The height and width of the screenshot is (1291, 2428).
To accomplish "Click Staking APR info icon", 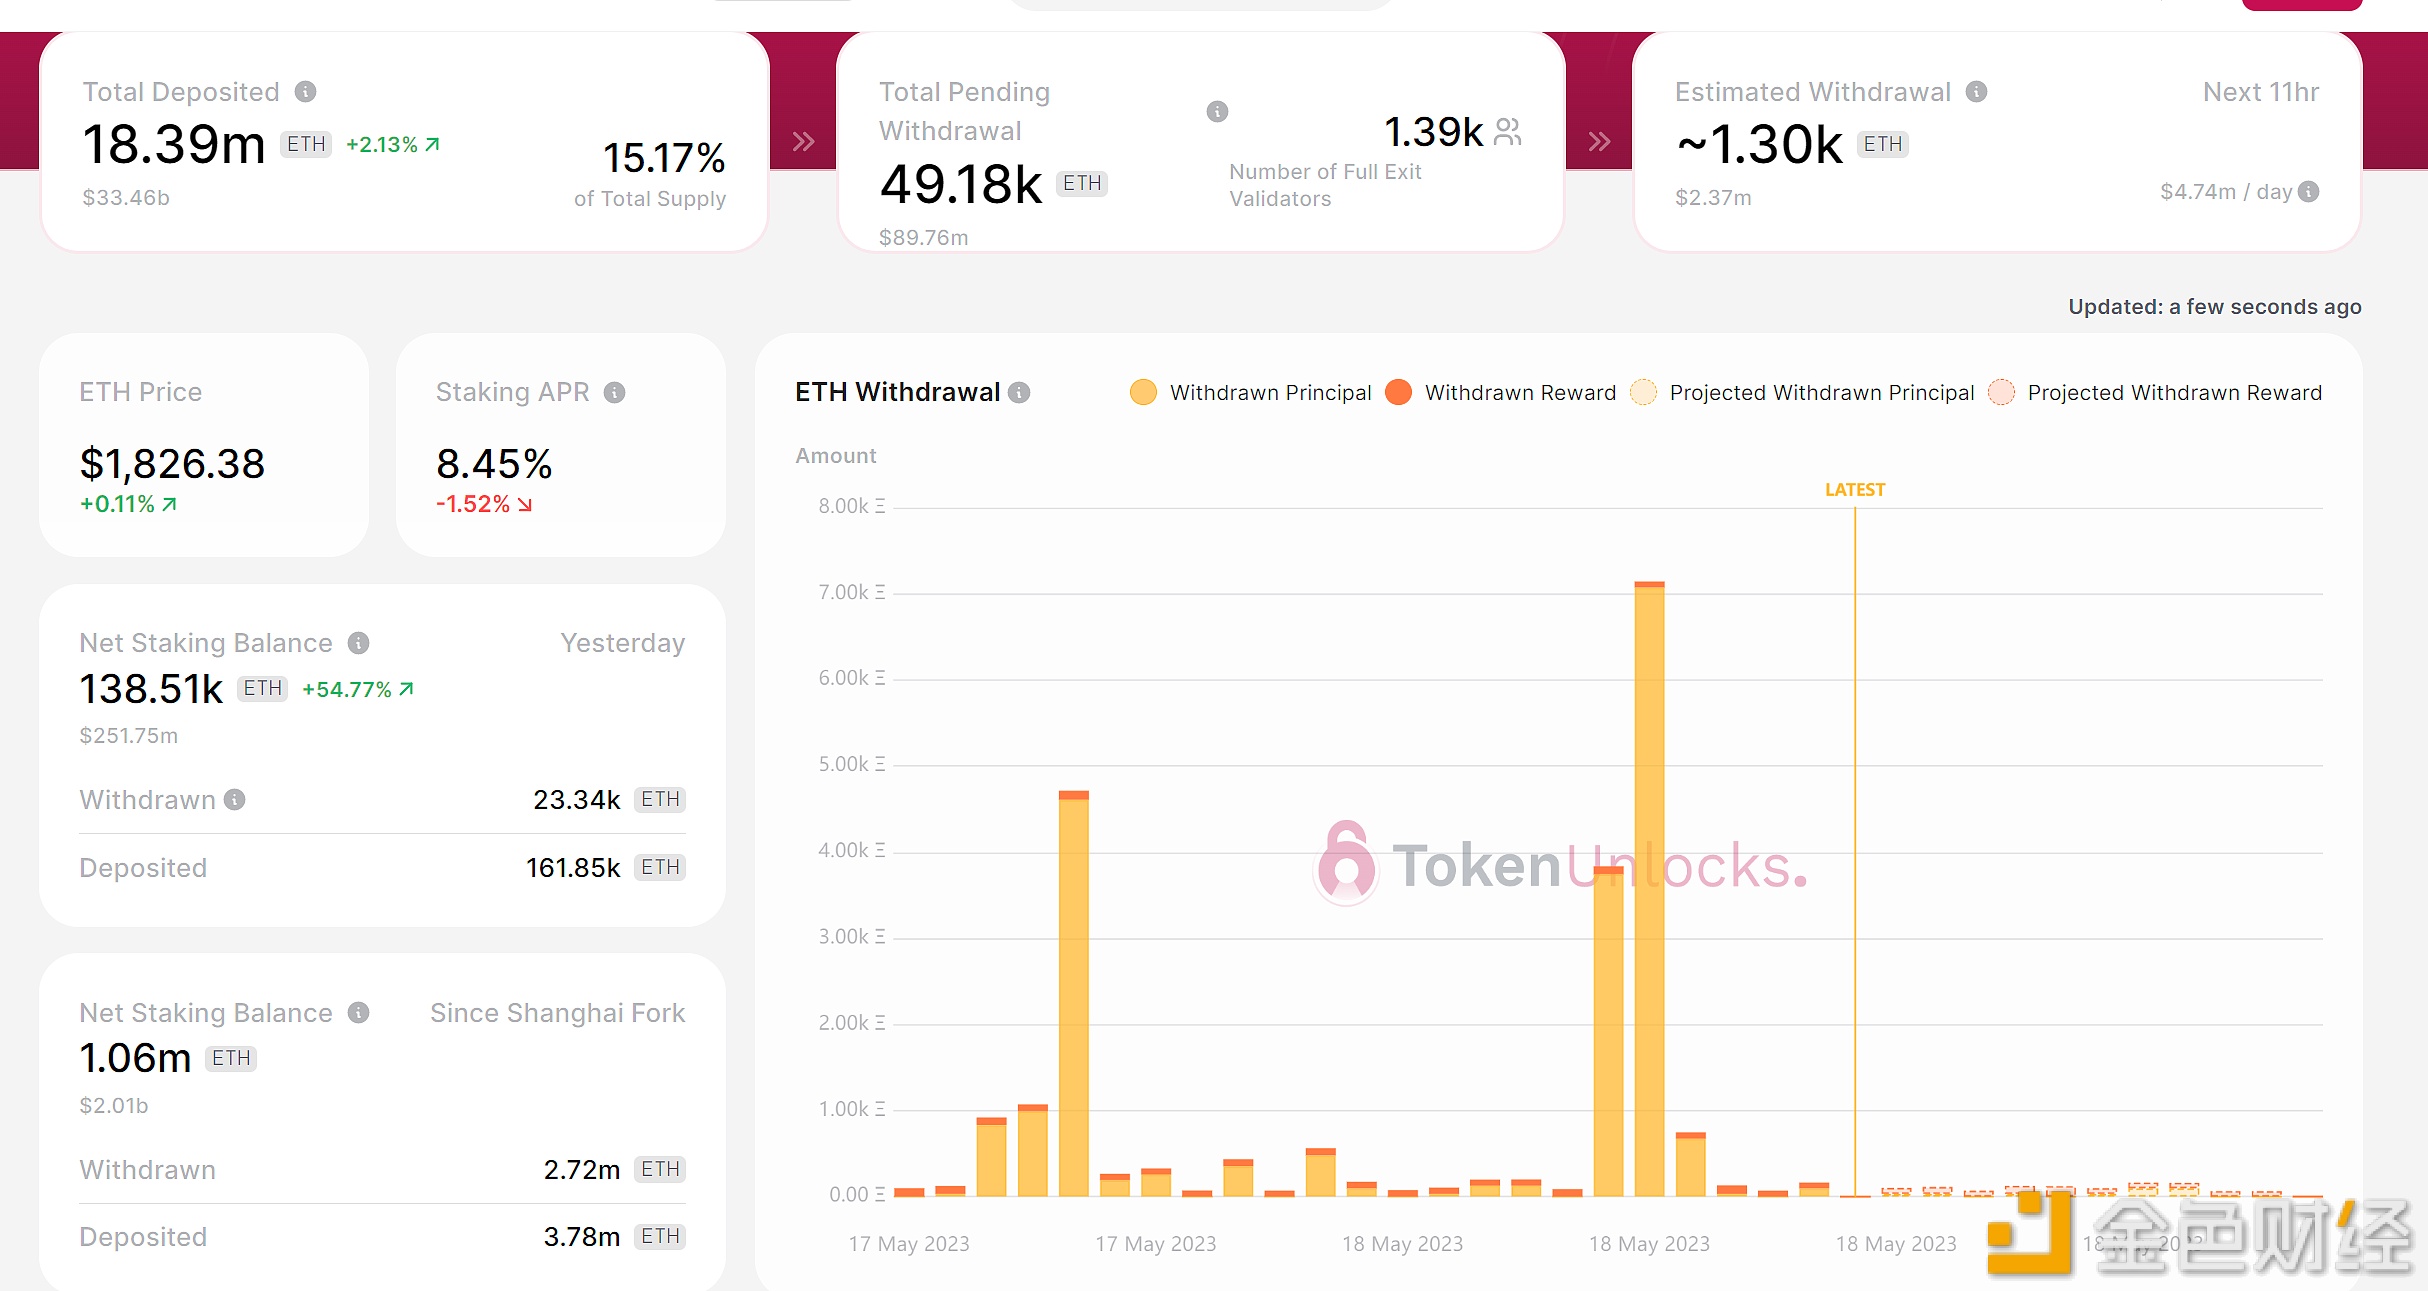I will click(x=615, y=392).
